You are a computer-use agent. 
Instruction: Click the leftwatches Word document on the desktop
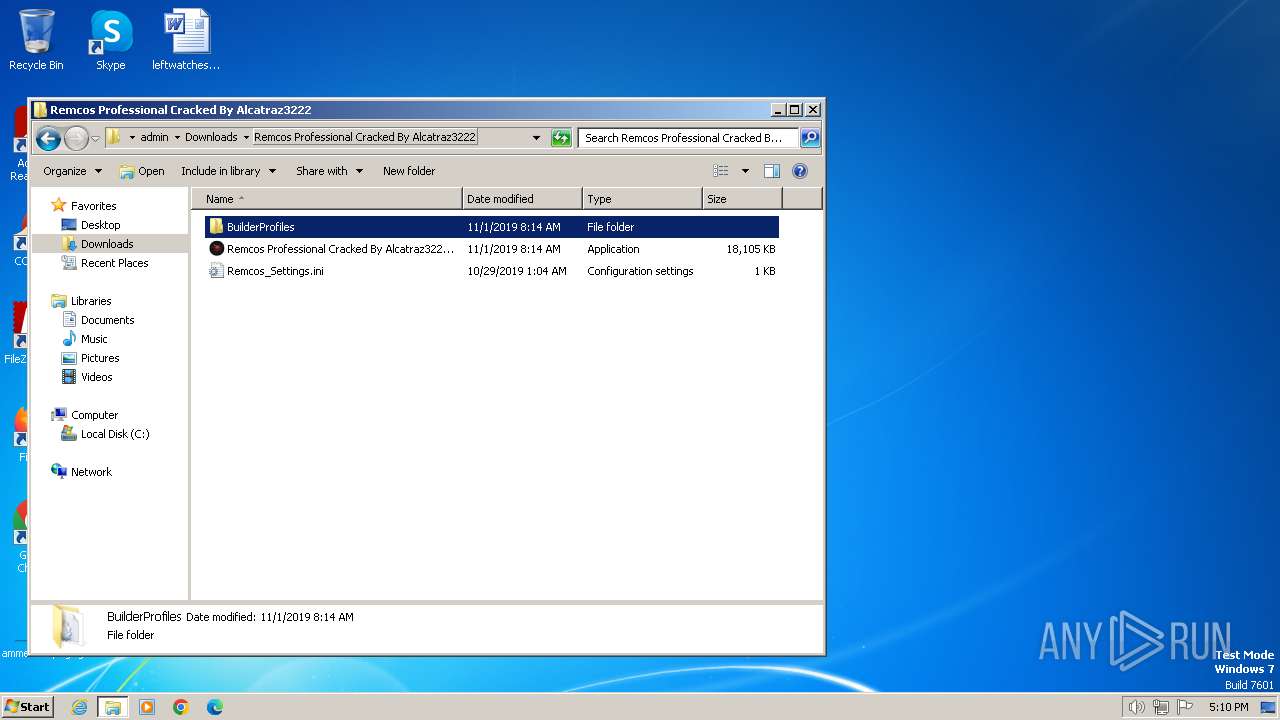pyautogui.click(x=186, y=41)
